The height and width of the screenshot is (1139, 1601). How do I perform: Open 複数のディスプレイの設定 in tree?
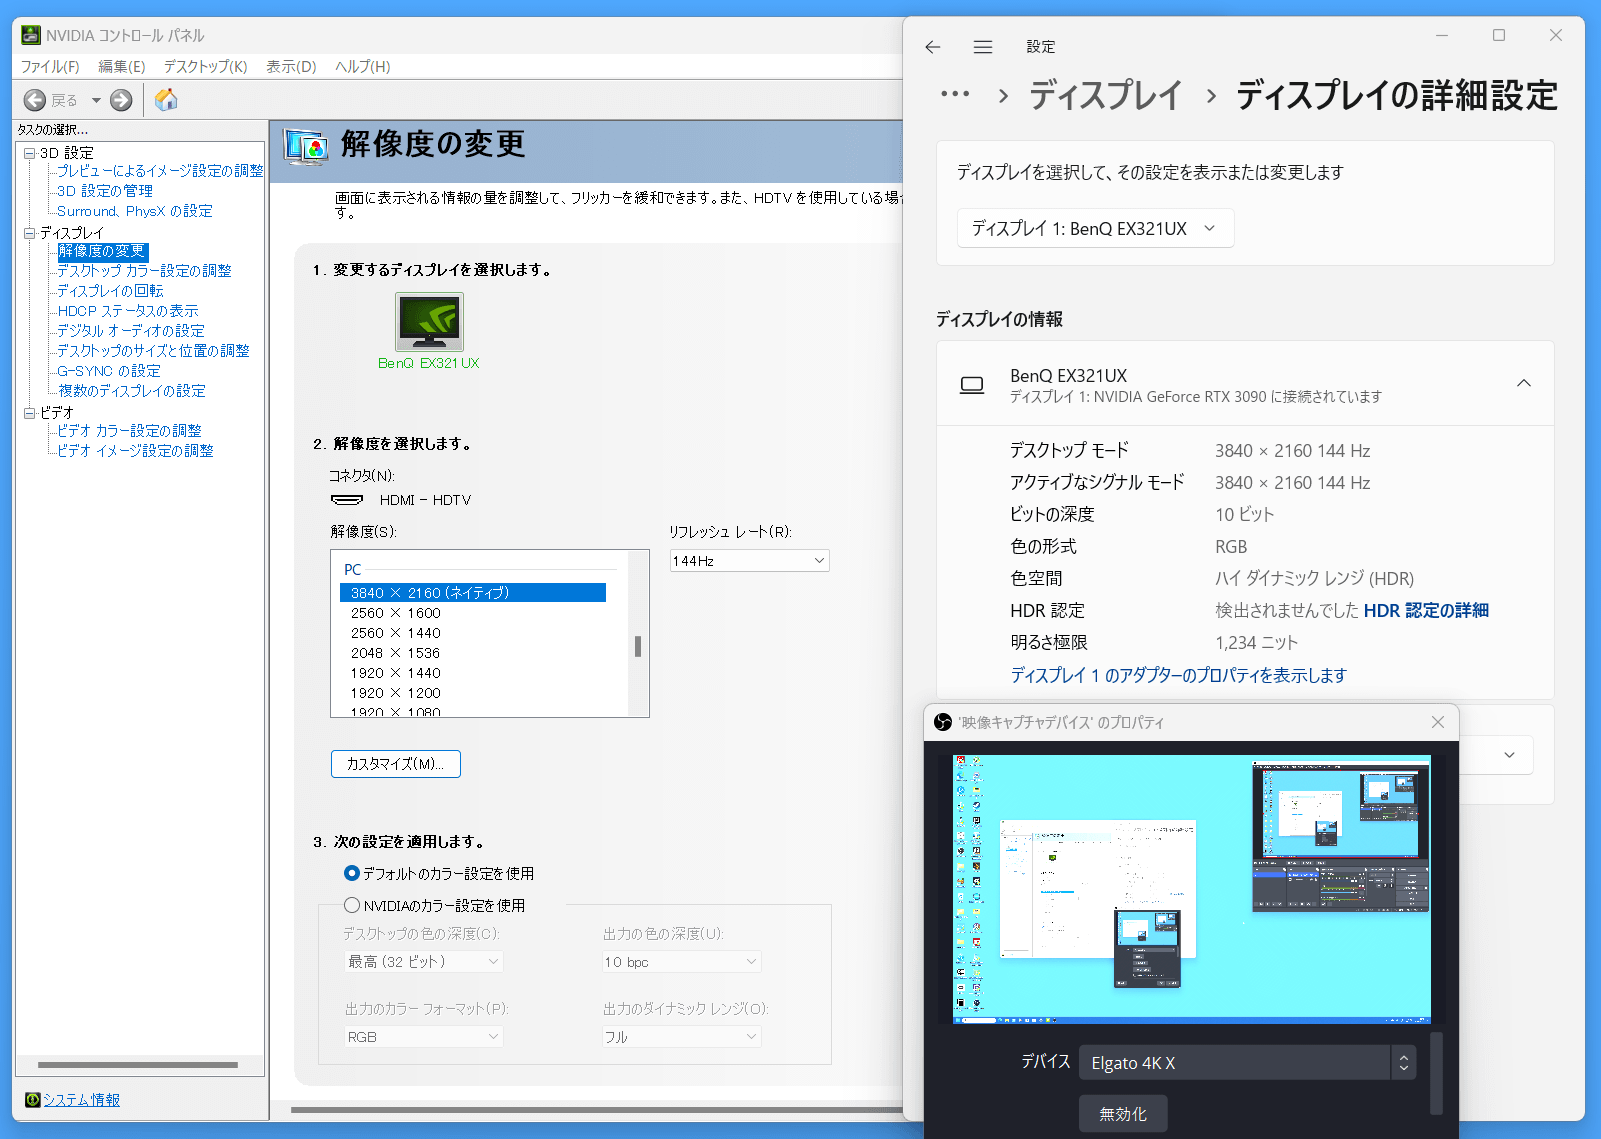coord(132,391)
